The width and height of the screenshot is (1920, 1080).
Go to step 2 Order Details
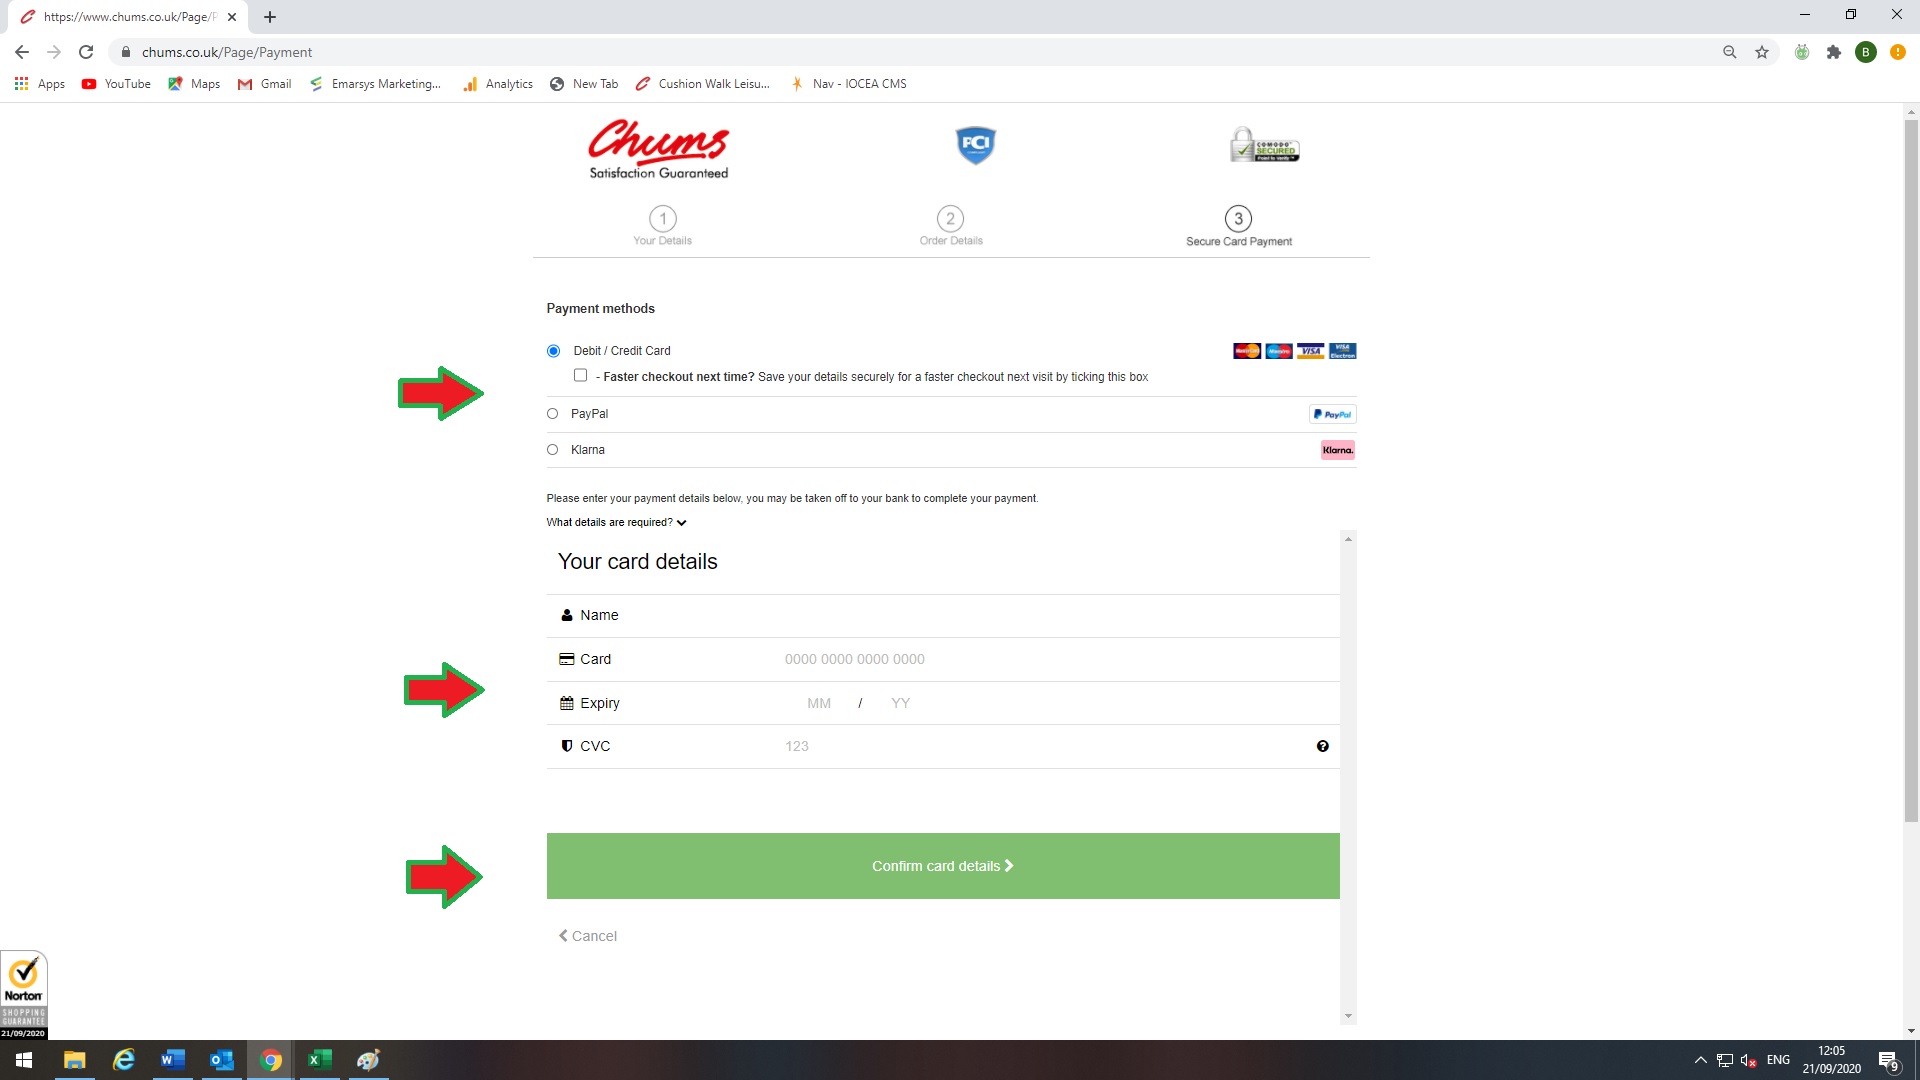950,225
